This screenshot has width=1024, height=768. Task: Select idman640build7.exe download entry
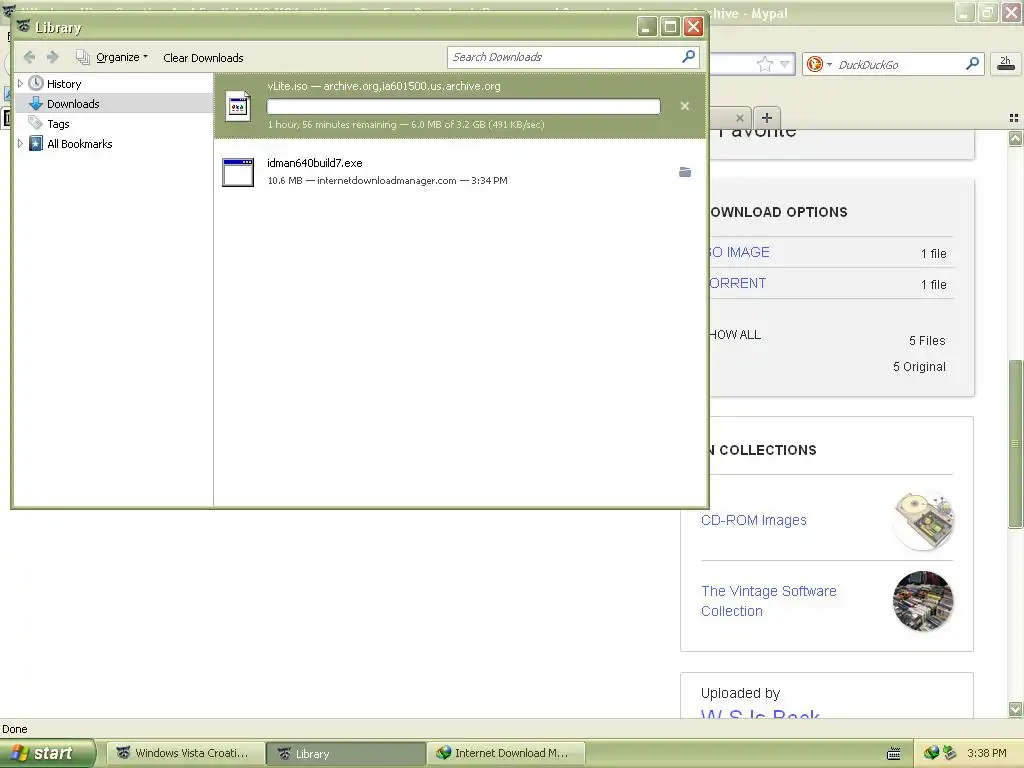(x=460, y=172)
